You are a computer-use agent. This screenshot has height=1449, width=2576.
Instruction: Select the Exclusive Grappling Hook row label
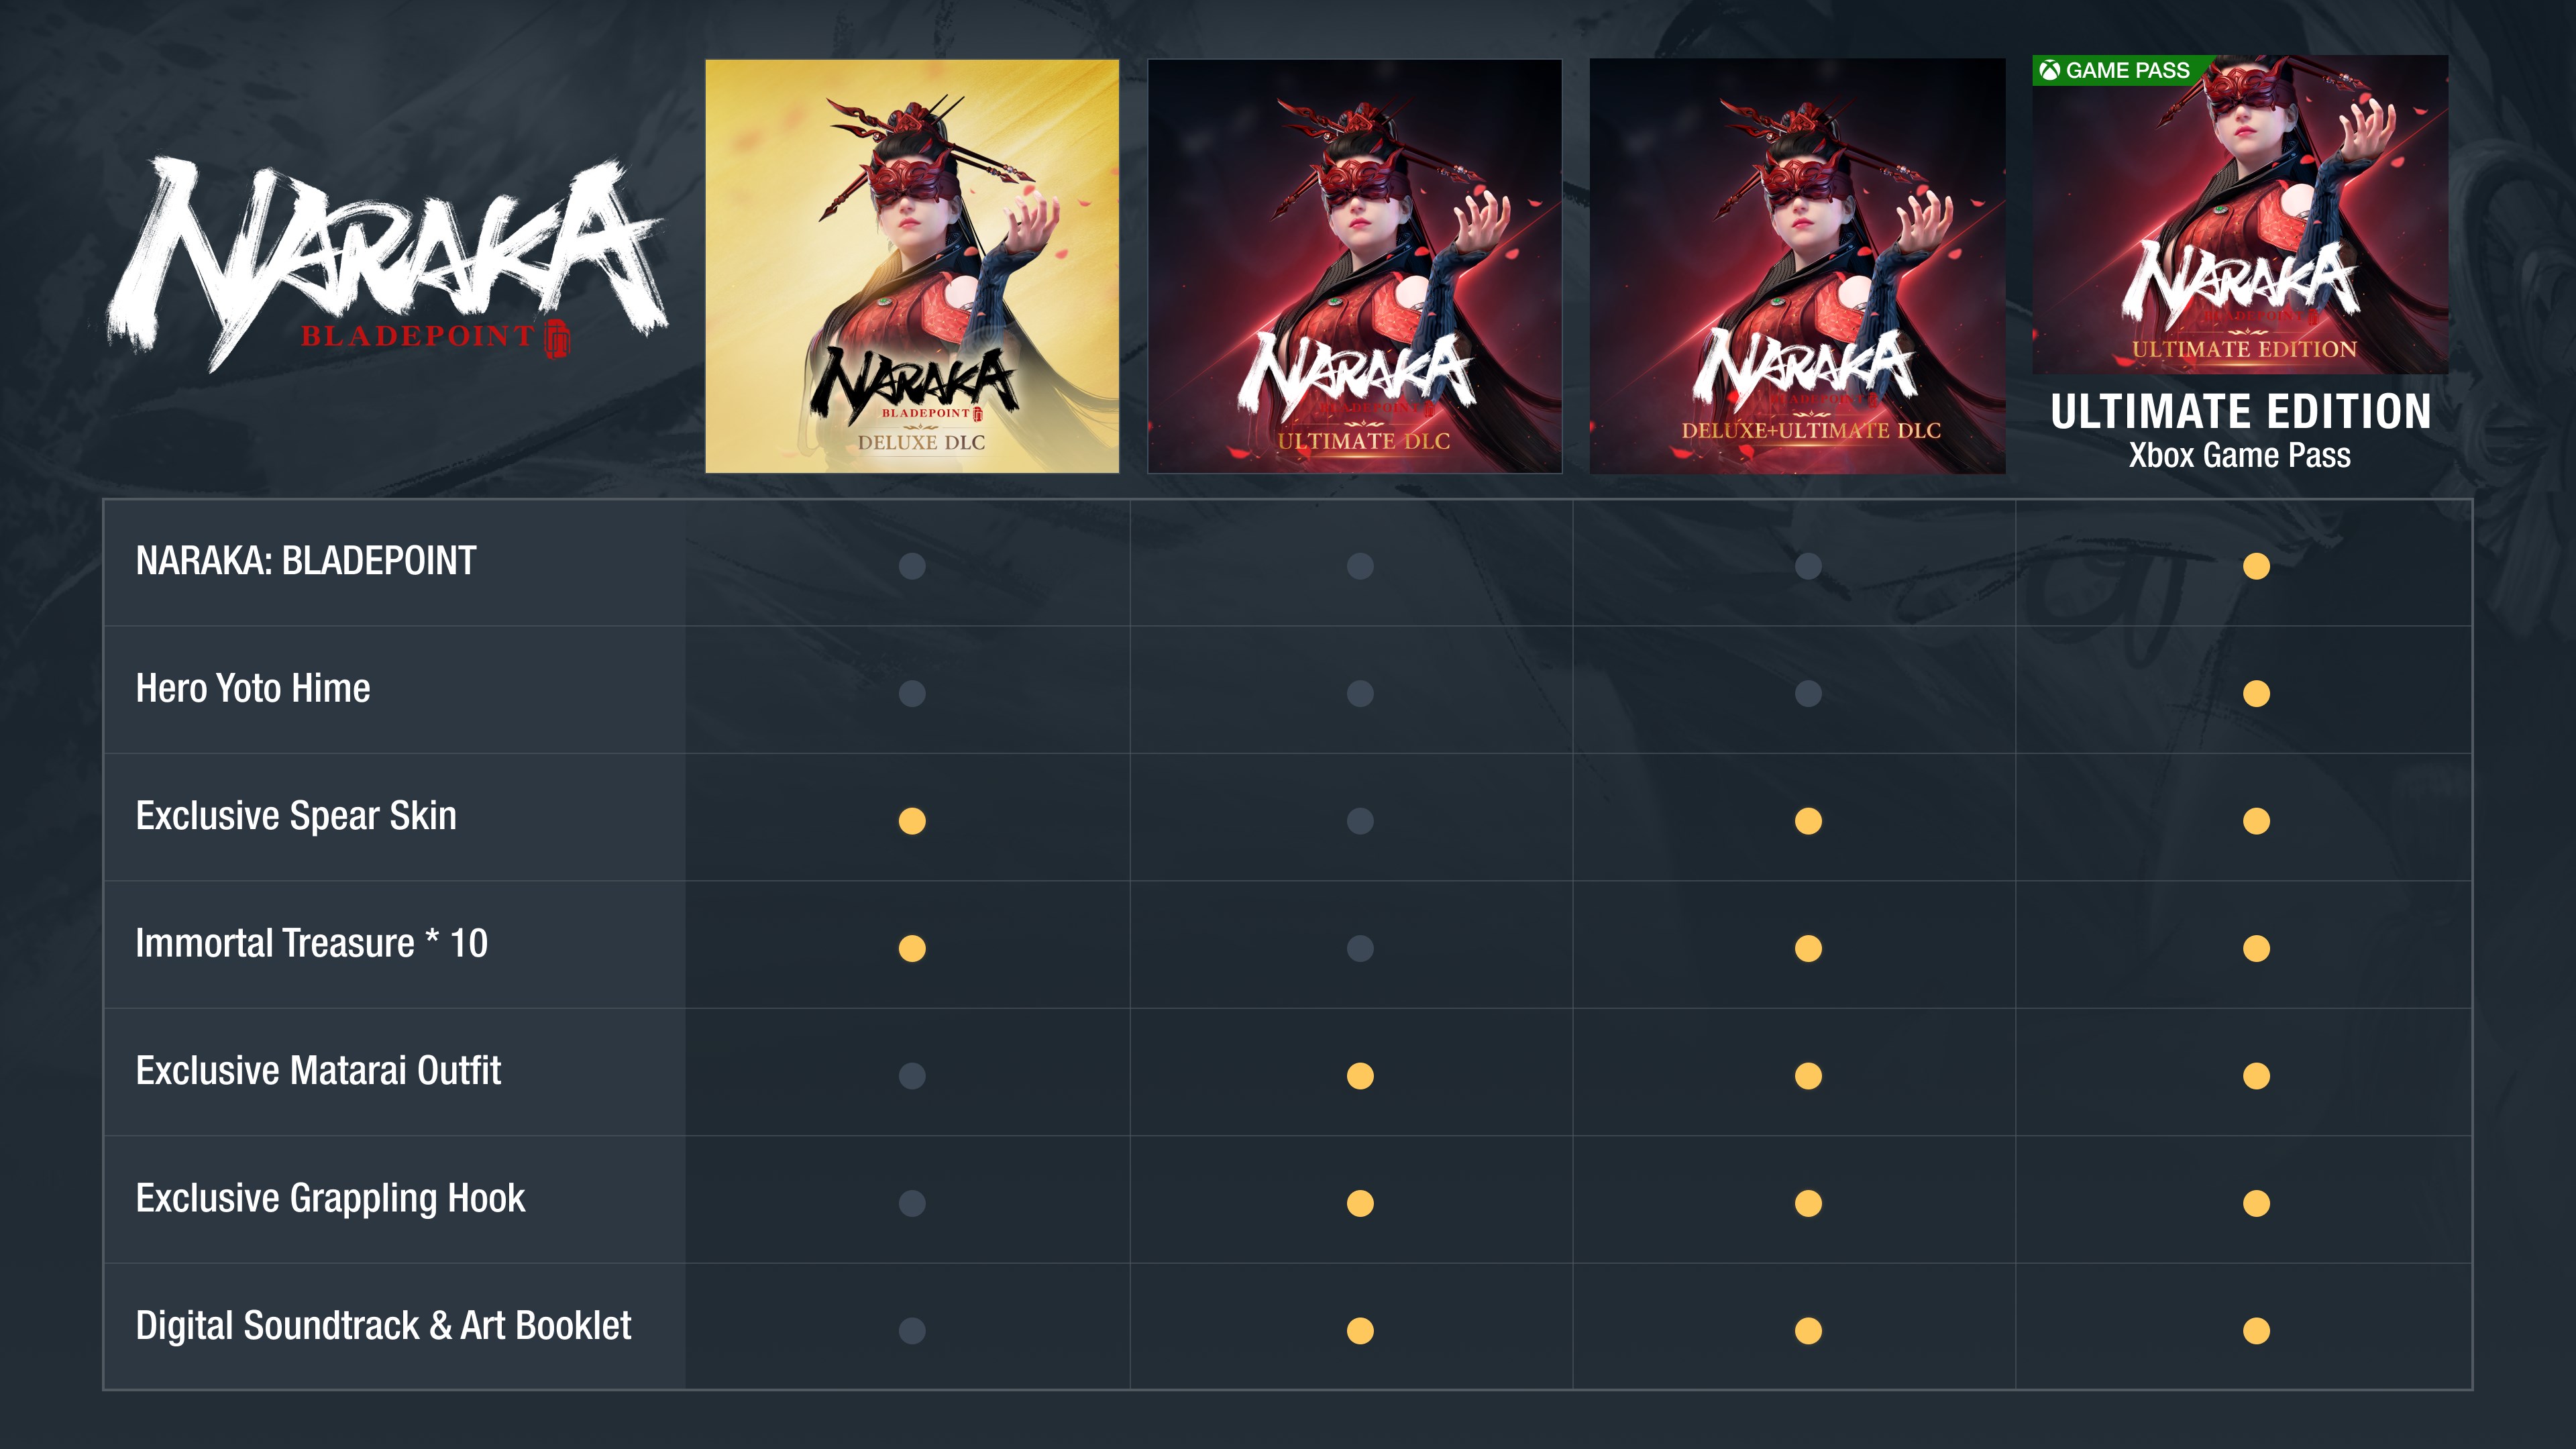[x=330, y=1199]
